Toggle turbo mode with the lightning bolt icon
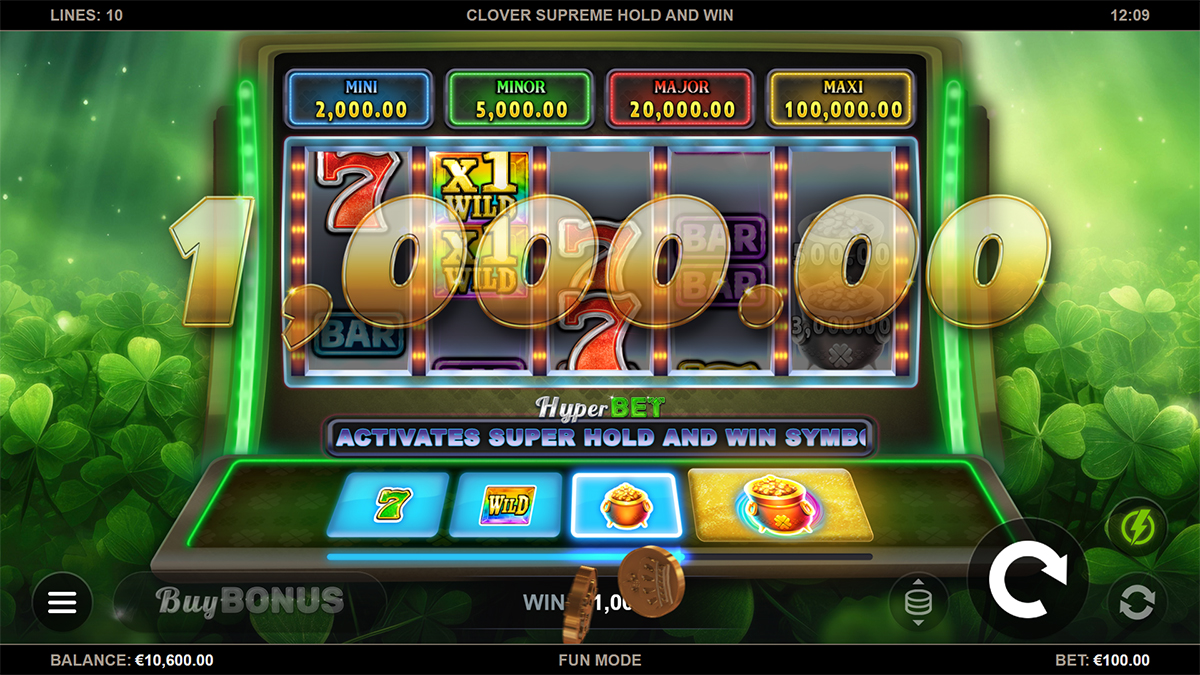1200x675 pixels. [x=1137, y=527]
